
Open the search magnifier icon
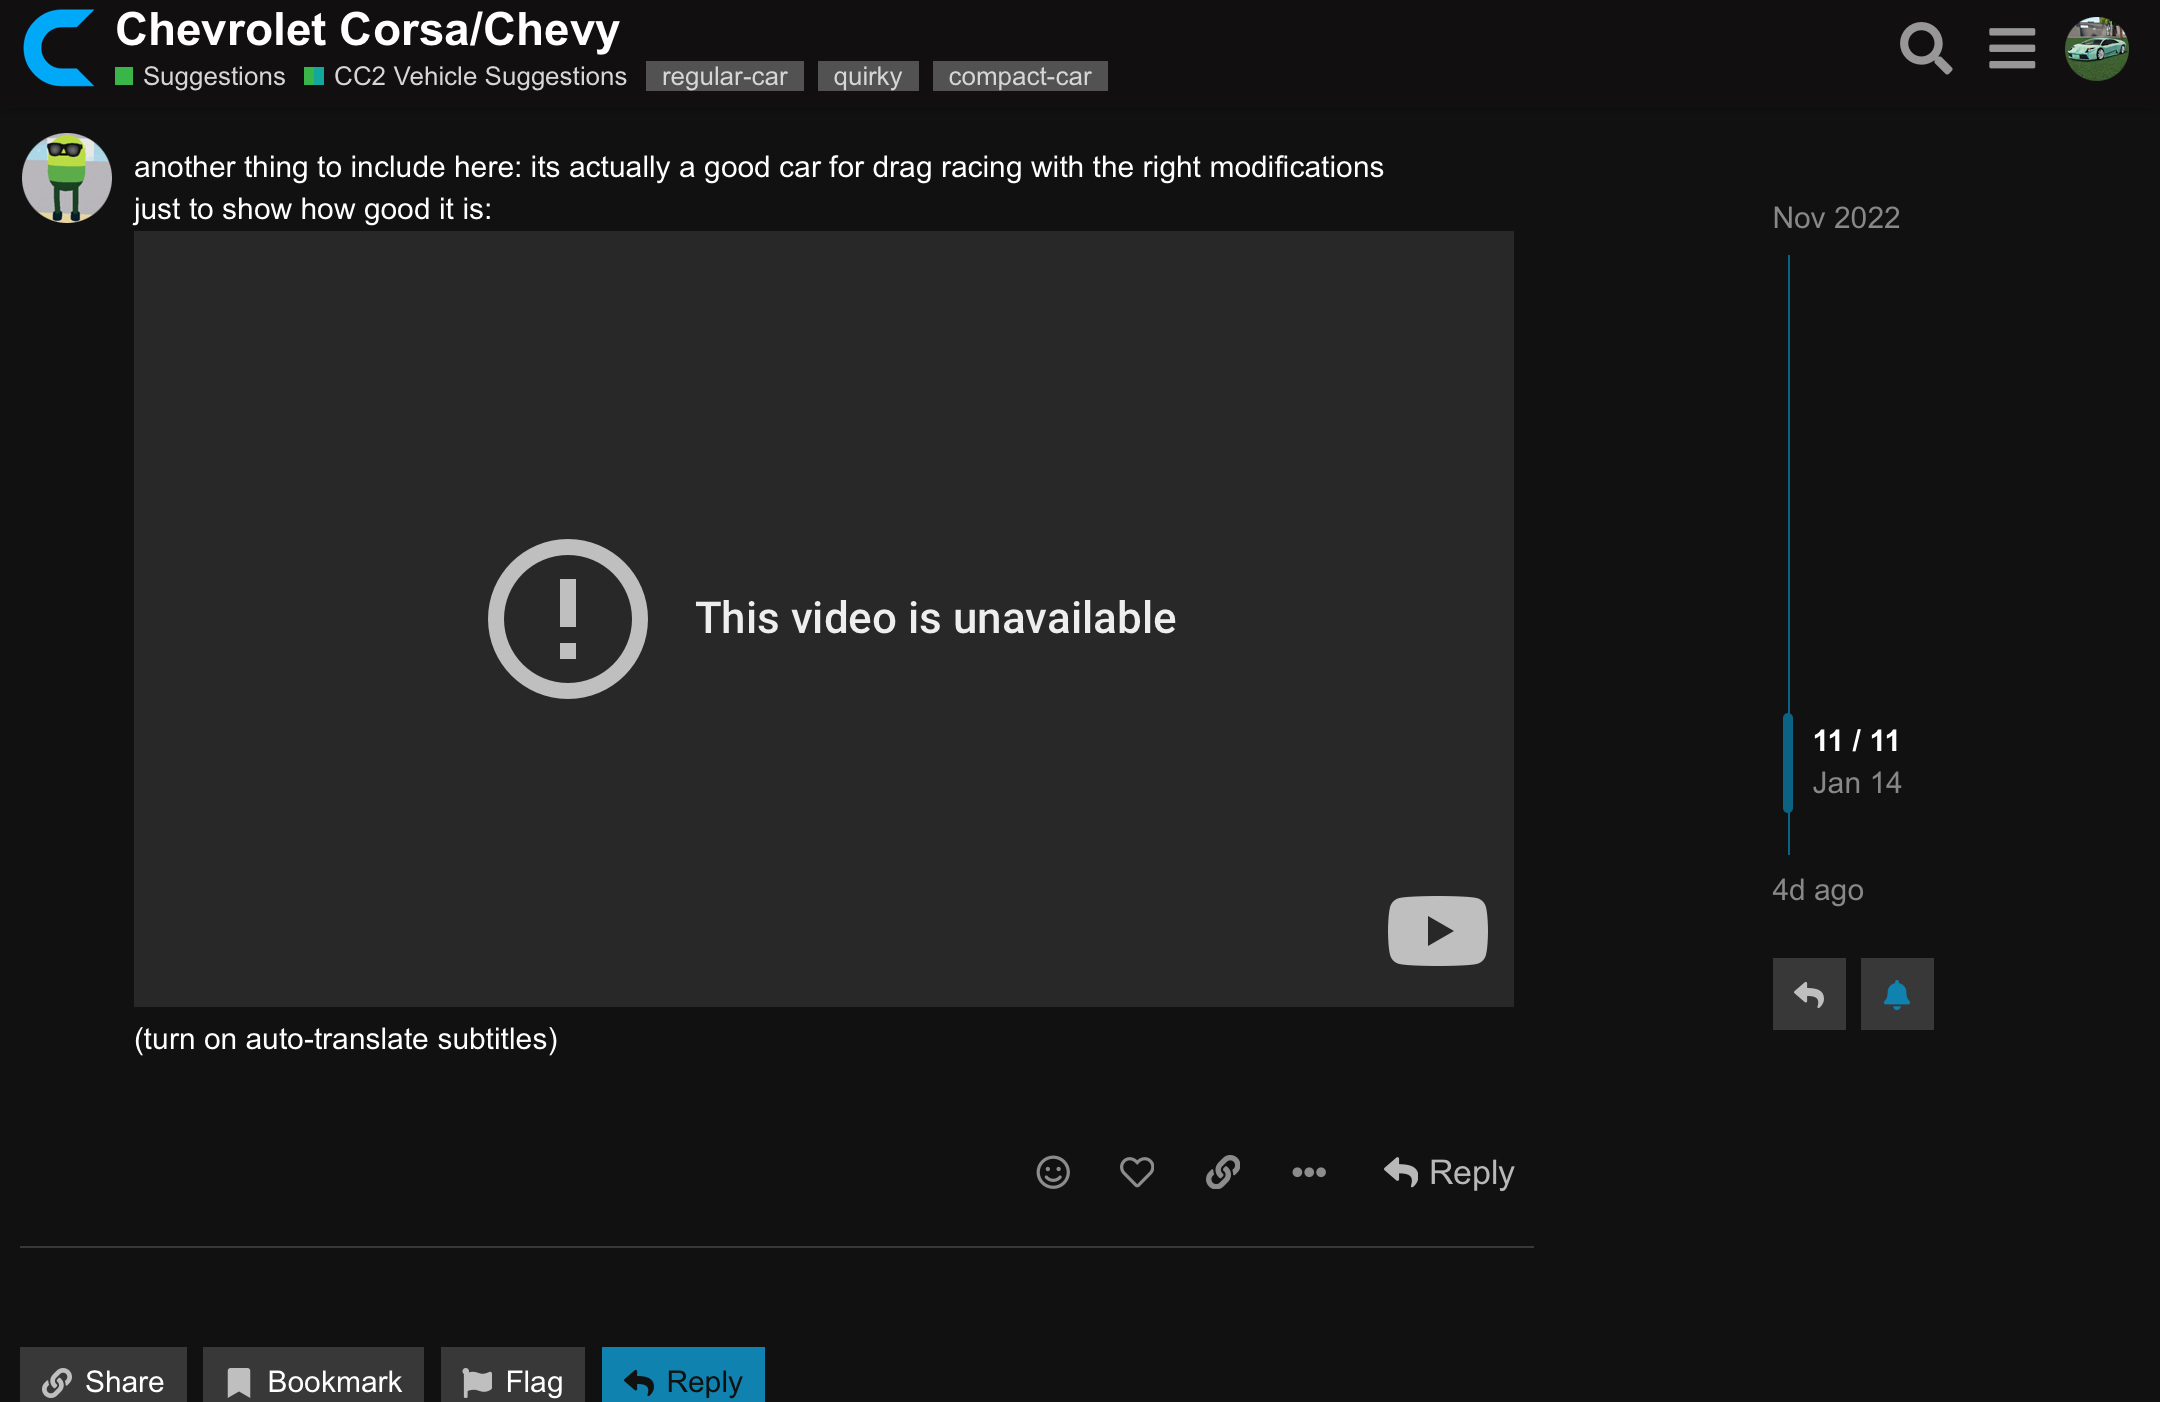tap(1925, 48)
